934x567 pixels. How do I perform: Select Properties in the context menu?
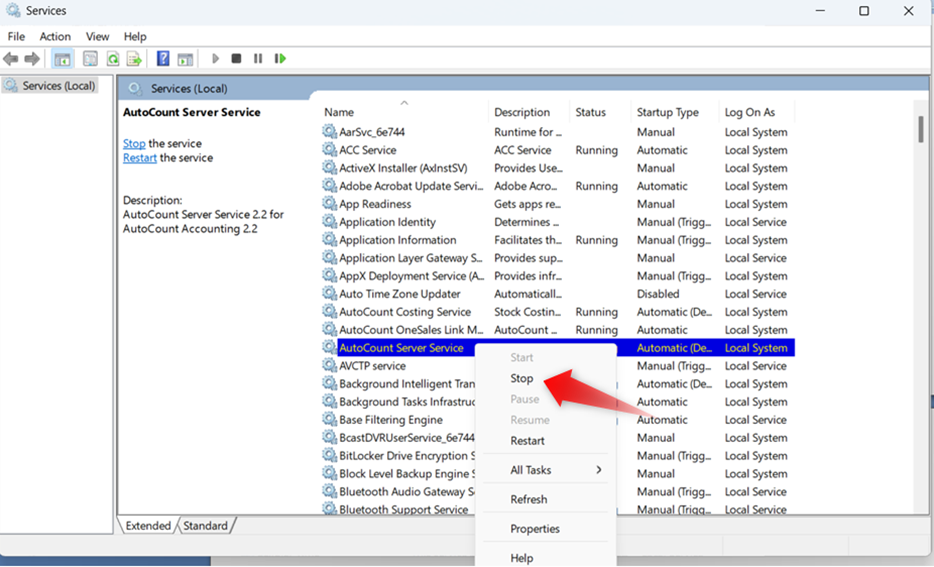(534, 529)
